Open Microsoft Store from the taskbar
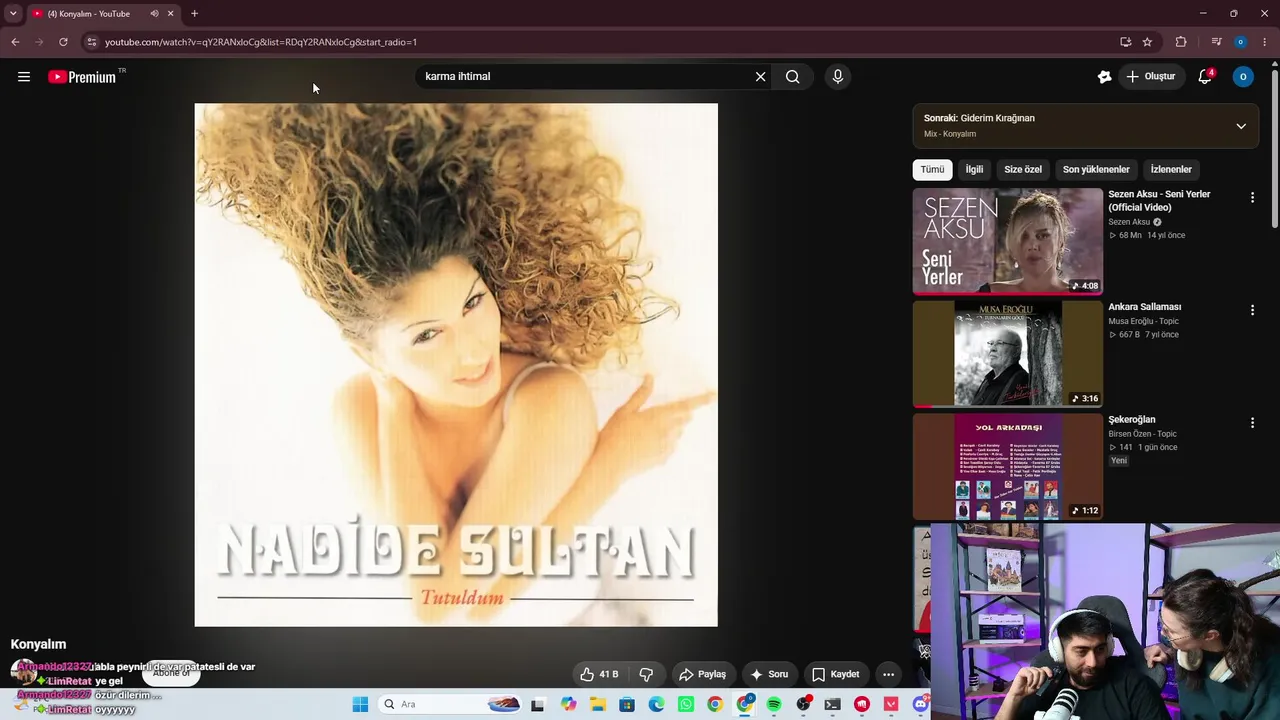The width and height of the screenshot is (1280, 720). (627, 704)
